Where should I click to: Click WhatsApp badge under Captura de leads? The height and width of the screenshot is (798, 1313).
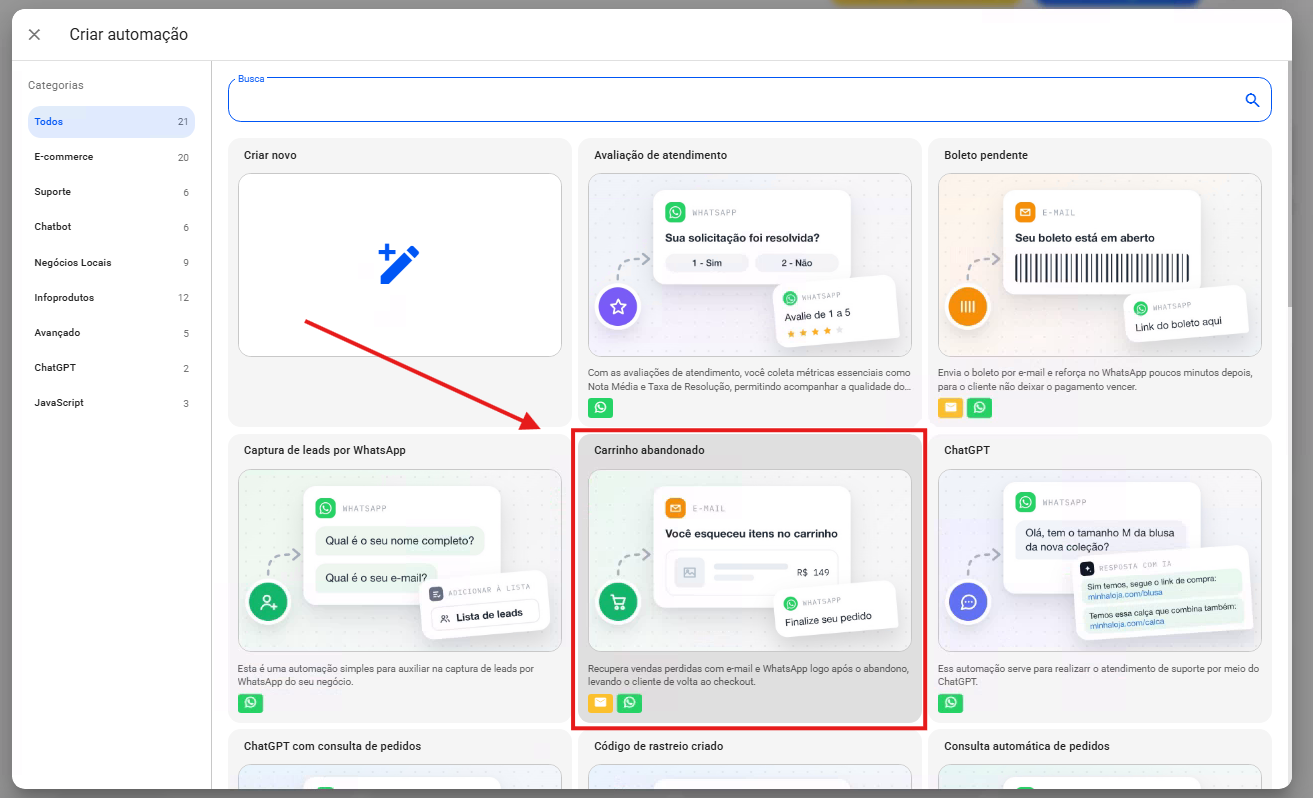pyautogui.click(x=251, y=703)
